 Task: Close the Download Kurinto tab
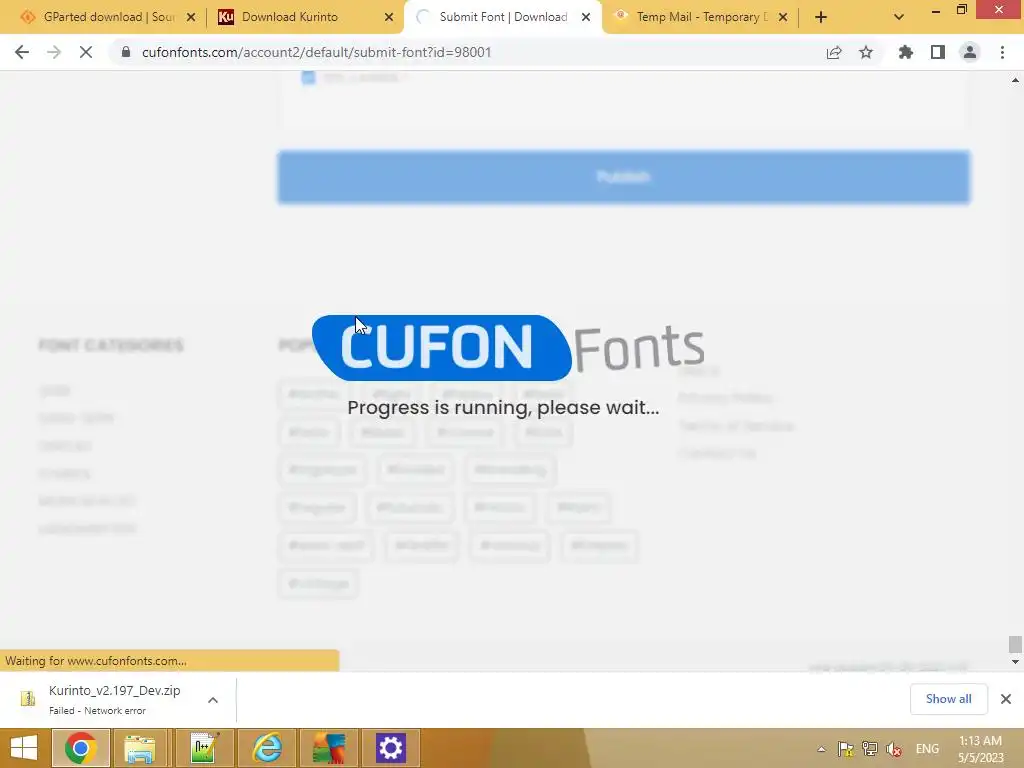389,17
